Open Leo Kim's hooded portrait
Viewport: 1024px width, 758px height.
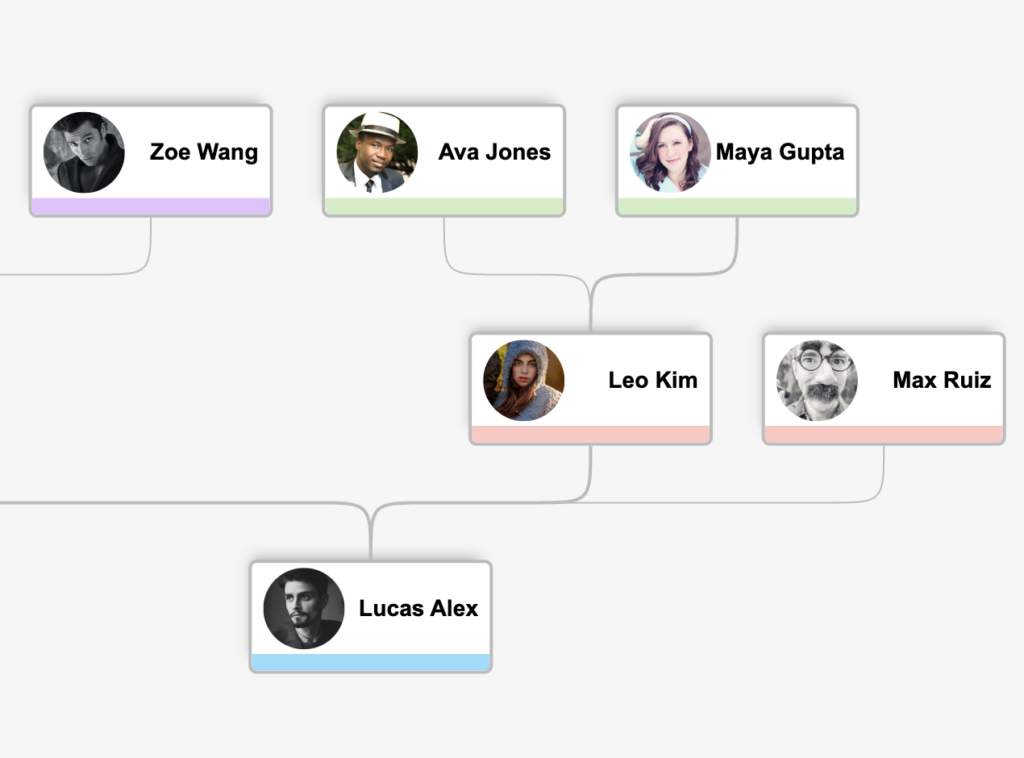(x=524, y=380)
